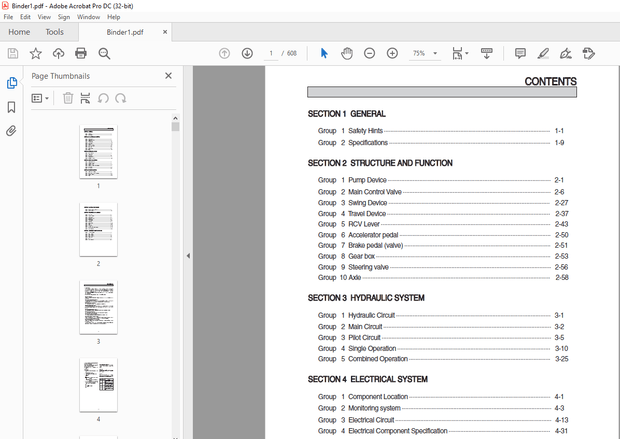Select page 2 thumbnail

tap(98, 229)
